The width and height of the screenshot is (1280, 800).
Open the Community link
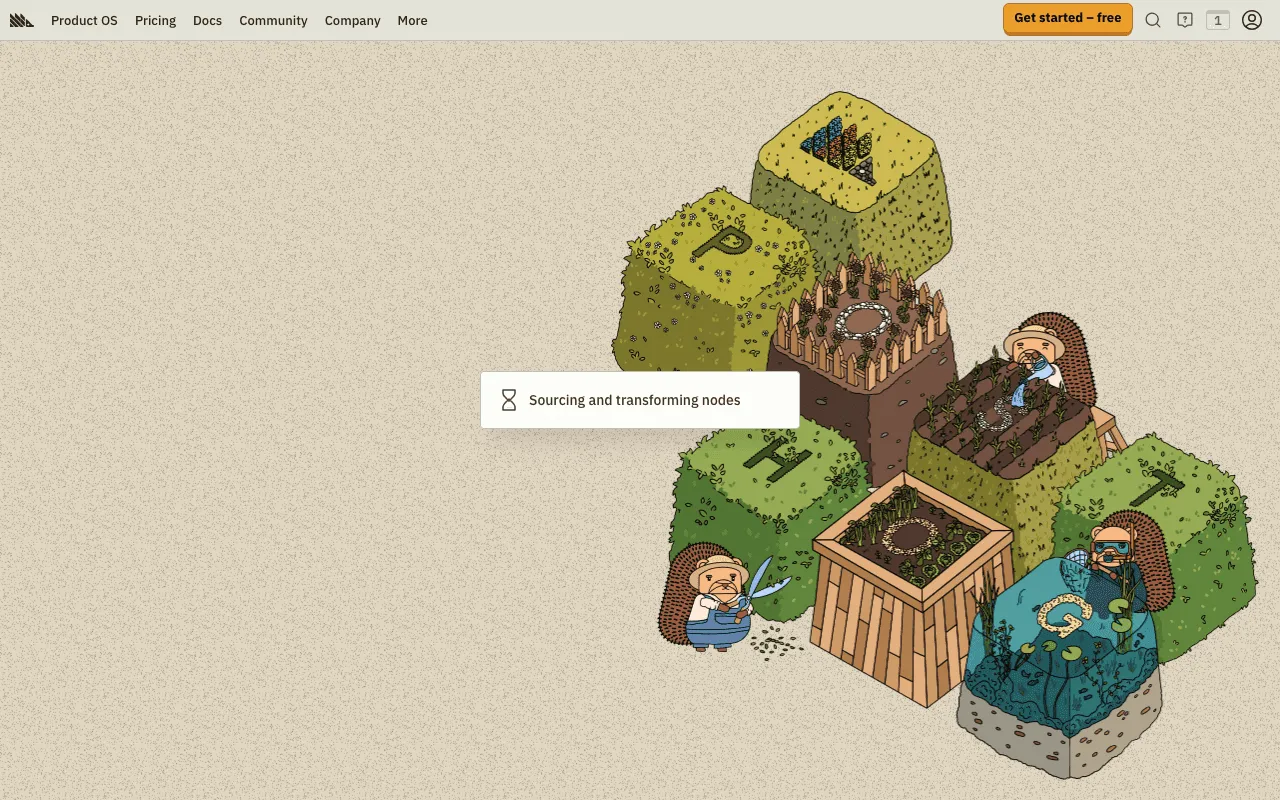[273, 20]
